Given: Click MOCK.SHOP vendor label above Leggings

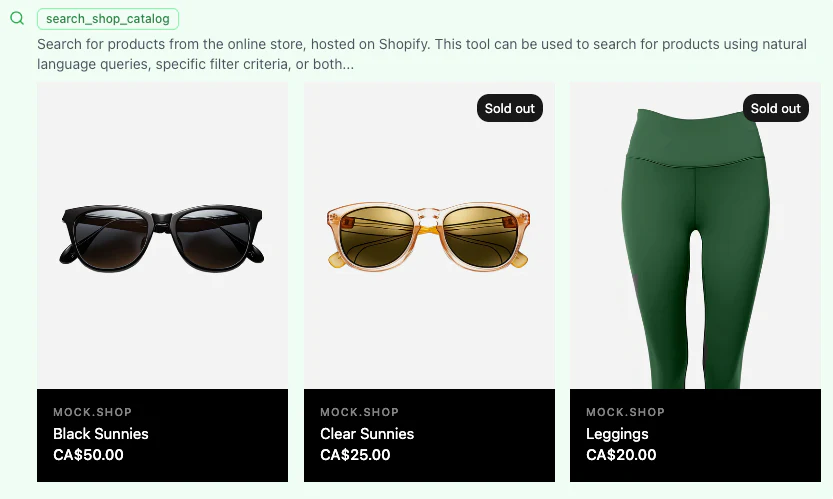Looking at the screenshot, I should 625,412.
